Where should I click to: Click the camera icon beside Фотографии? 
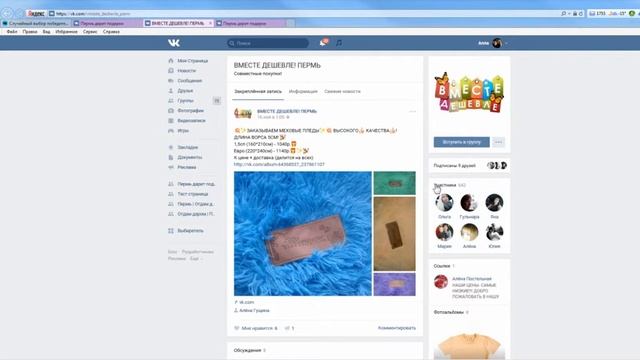point(171,111)
